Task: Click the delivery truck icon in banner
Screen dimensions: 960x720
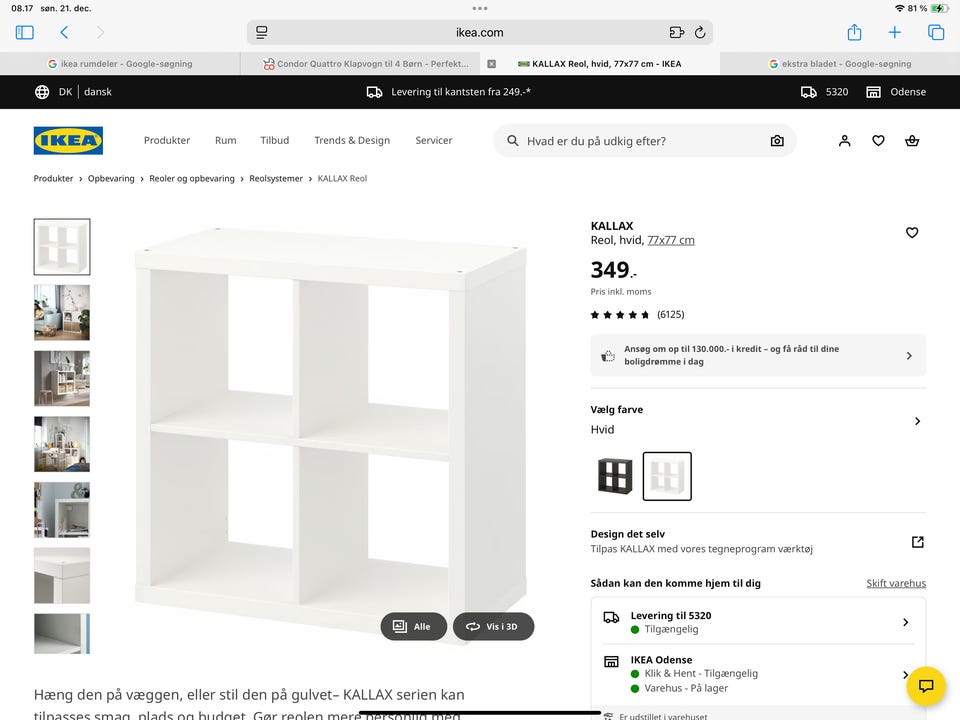Action: pyautogui.click(x=374, y=92)
